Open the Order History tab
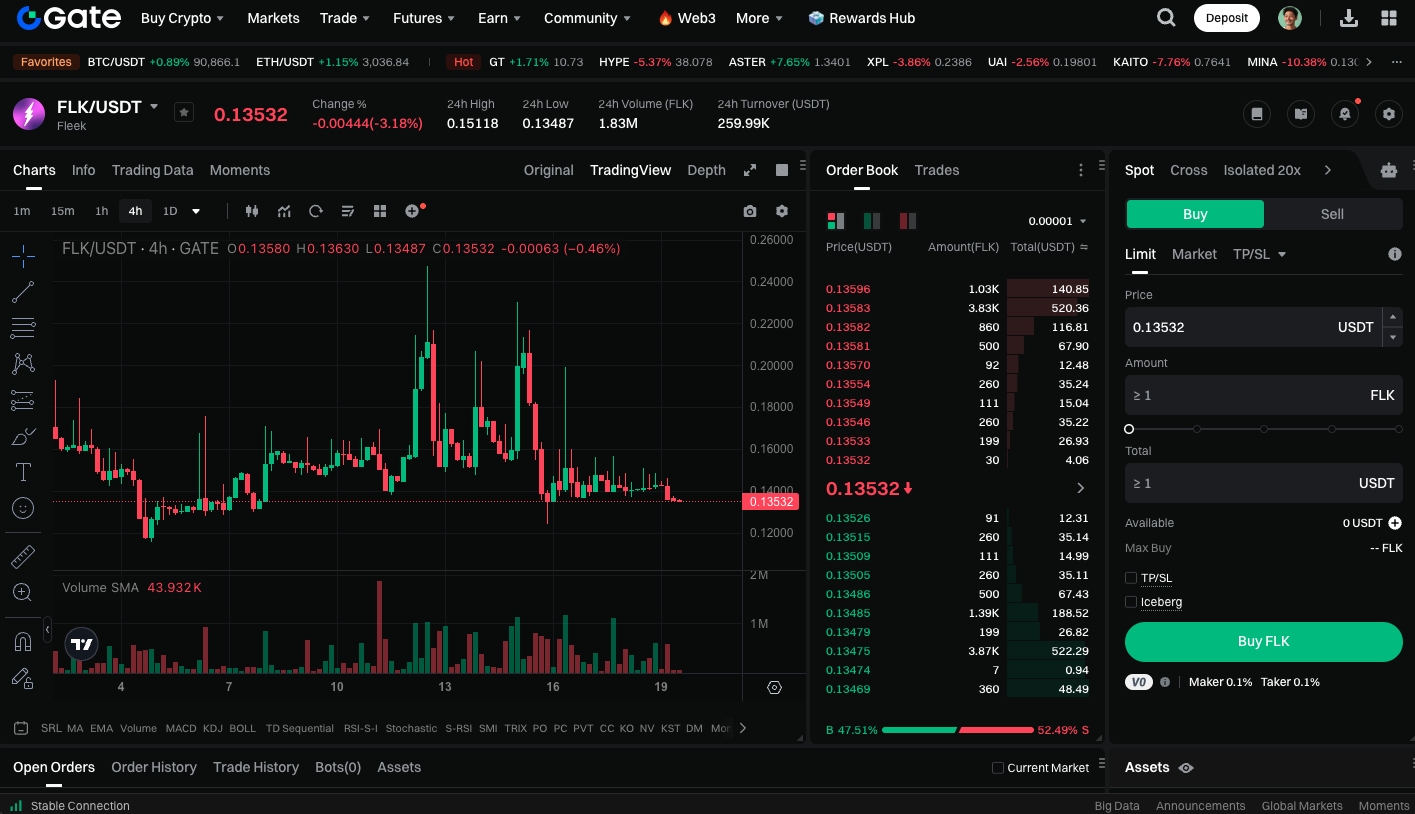Screen dimensions: 1415x814 point(154,767)
